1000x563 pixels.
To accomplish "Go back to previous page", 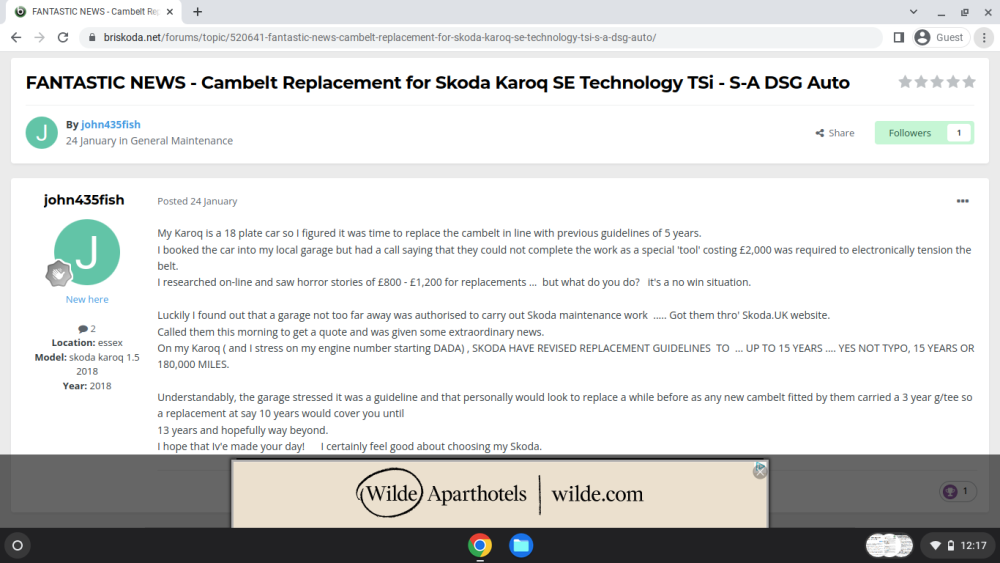I will [x=16, y=38].
